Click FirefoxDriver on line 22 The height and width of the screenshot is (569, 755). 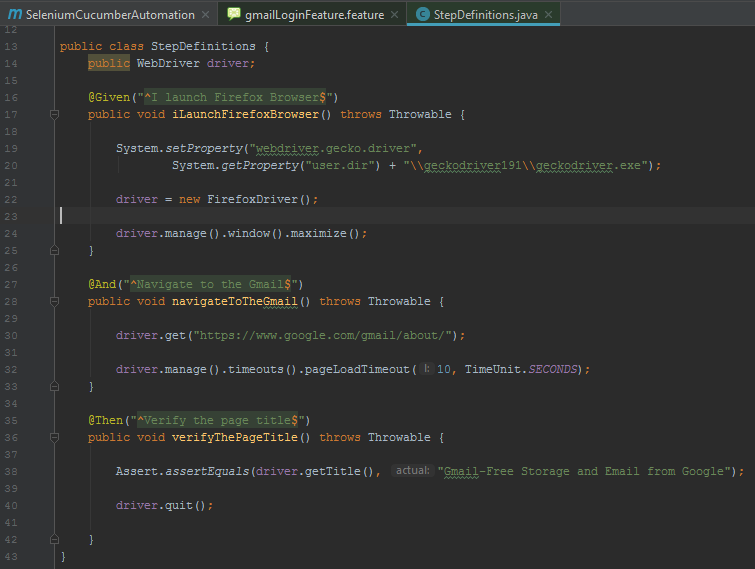pos(252,199)
